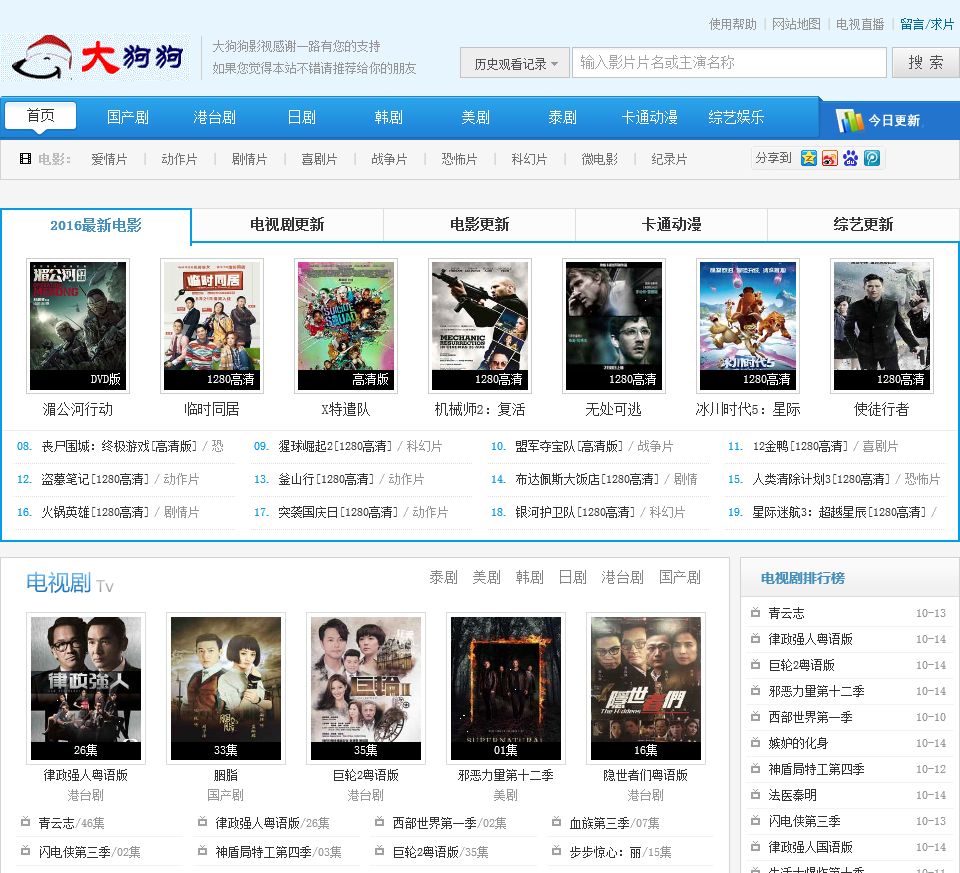Click the movie name search field
This screenshot has height=873, width=960.
[x=729, y=62]
